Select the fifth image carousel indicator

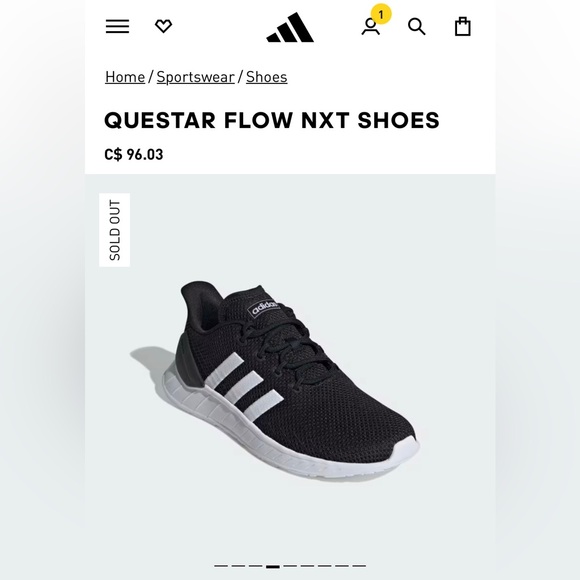(290, 566)
